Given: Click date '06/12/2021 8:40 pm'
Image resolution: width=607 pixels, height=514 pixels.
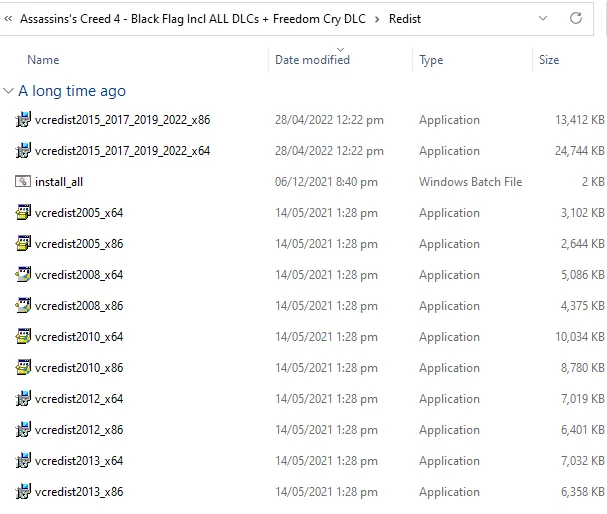Looking at the screenshot, I should (326, 182).
